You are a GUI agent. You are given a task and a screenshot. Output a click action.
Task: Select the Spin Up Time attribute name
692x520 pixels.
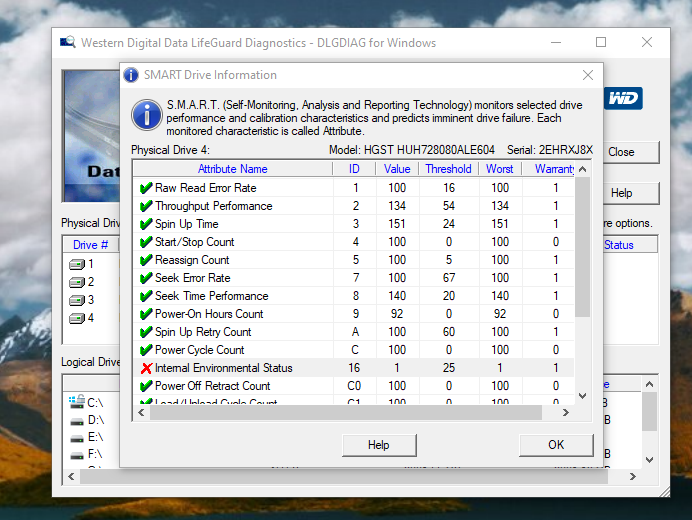187,224
